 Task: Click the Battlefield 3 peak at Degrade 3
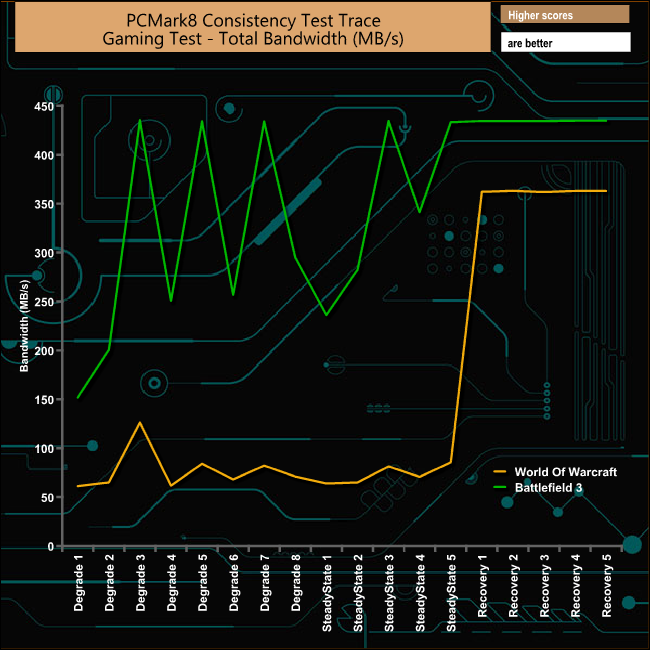pyautogui.click(x=140, y=120)
